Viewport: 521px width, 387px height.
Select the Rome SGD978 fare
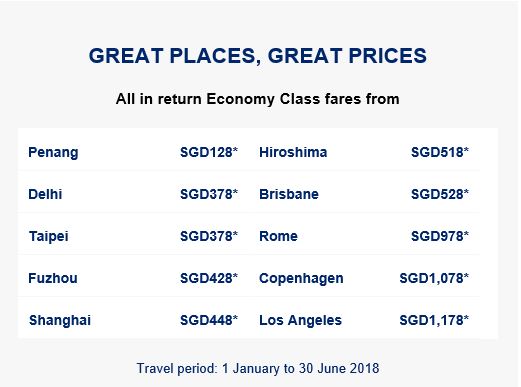pos(440,236)
